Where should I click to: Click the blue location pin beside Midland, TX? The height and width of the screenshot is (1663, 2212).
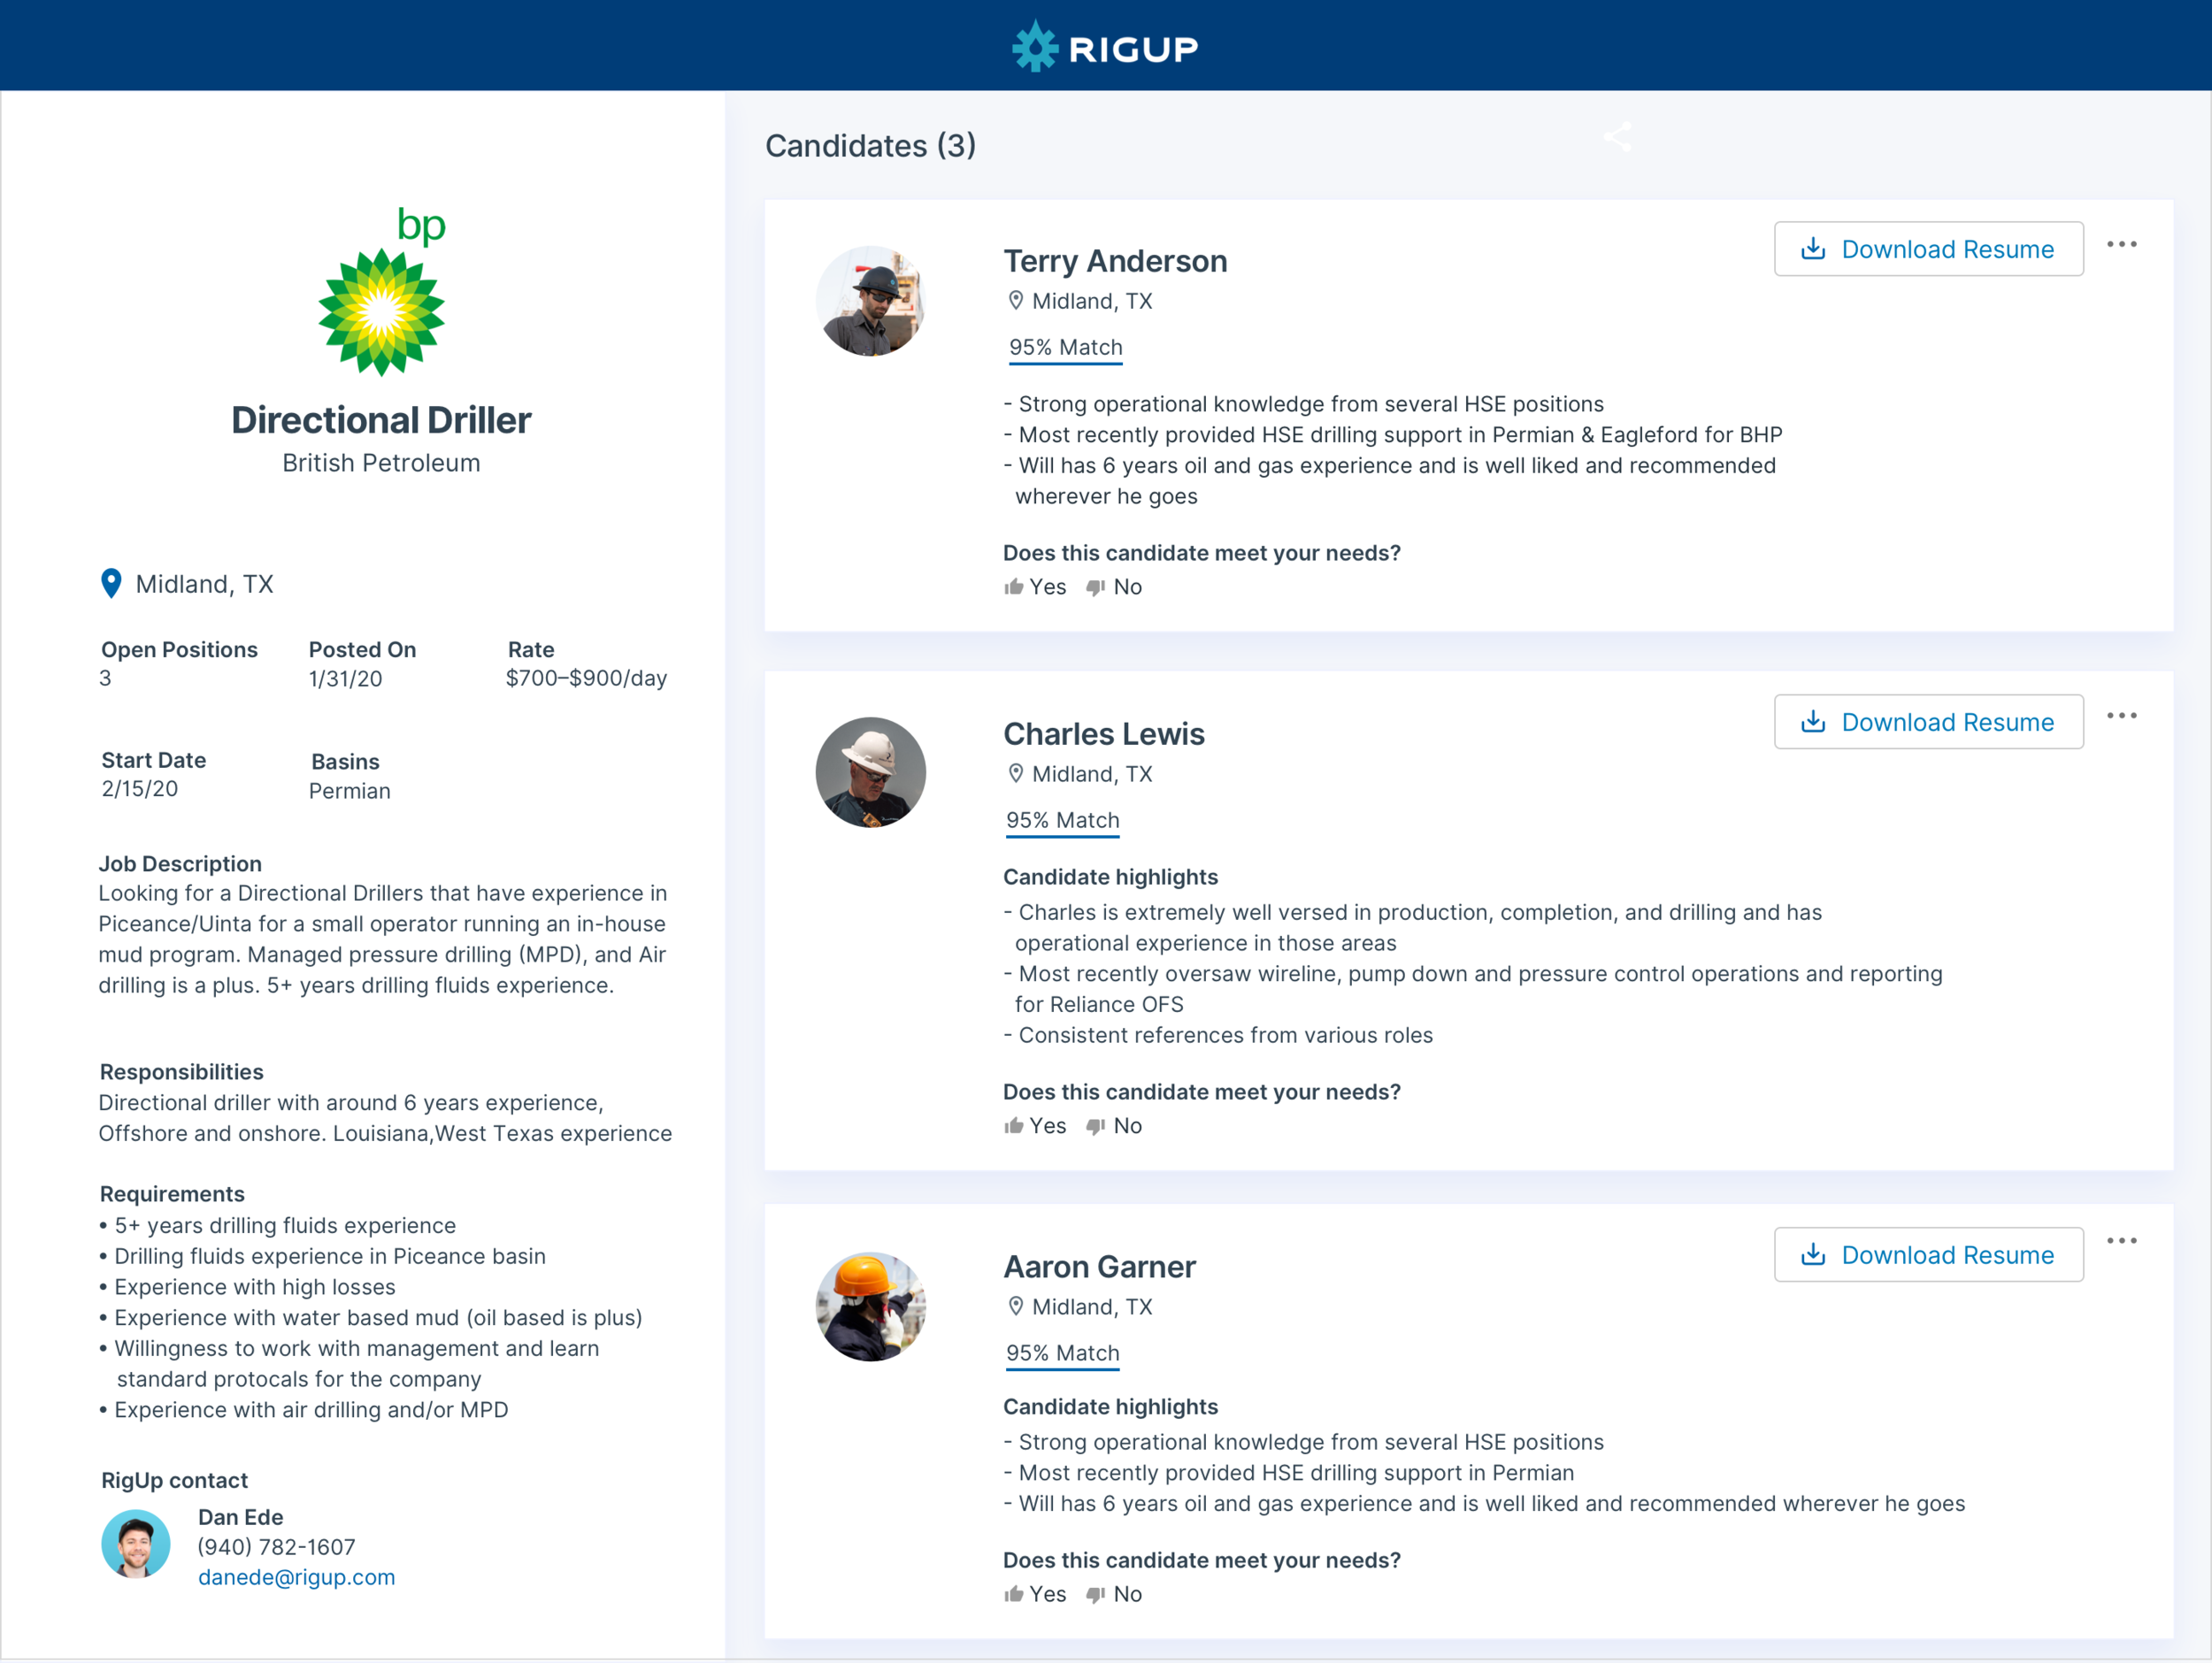(x=111, y=584)
